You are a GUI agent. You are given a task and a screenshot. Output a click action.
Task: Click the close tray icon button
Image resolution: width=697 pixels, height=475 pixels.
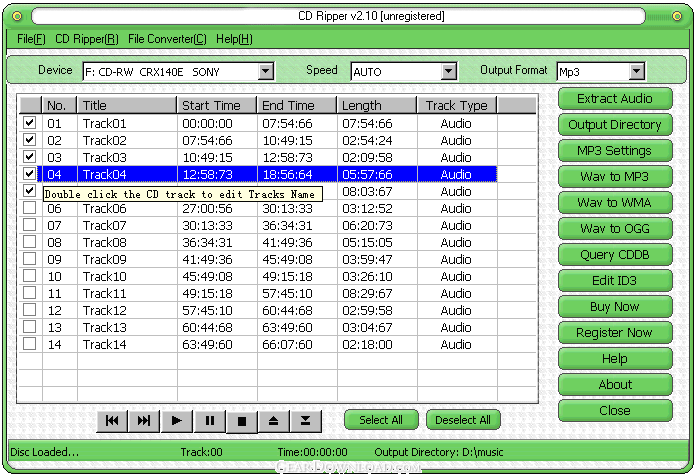[305, 421]
